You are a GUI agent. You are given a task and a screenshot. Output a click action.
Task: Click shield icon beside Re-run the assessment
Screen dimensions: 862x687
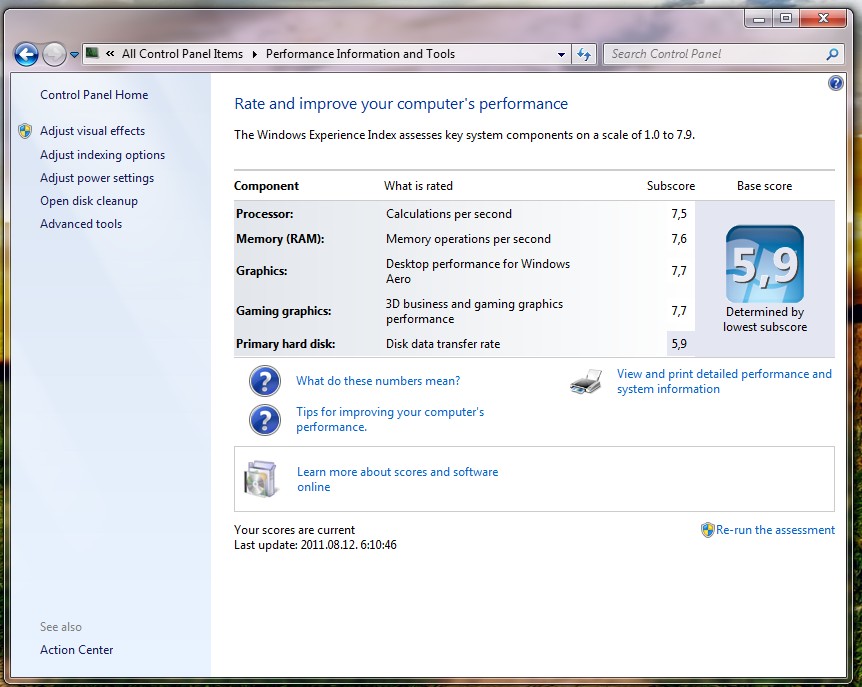pos(707,530)
